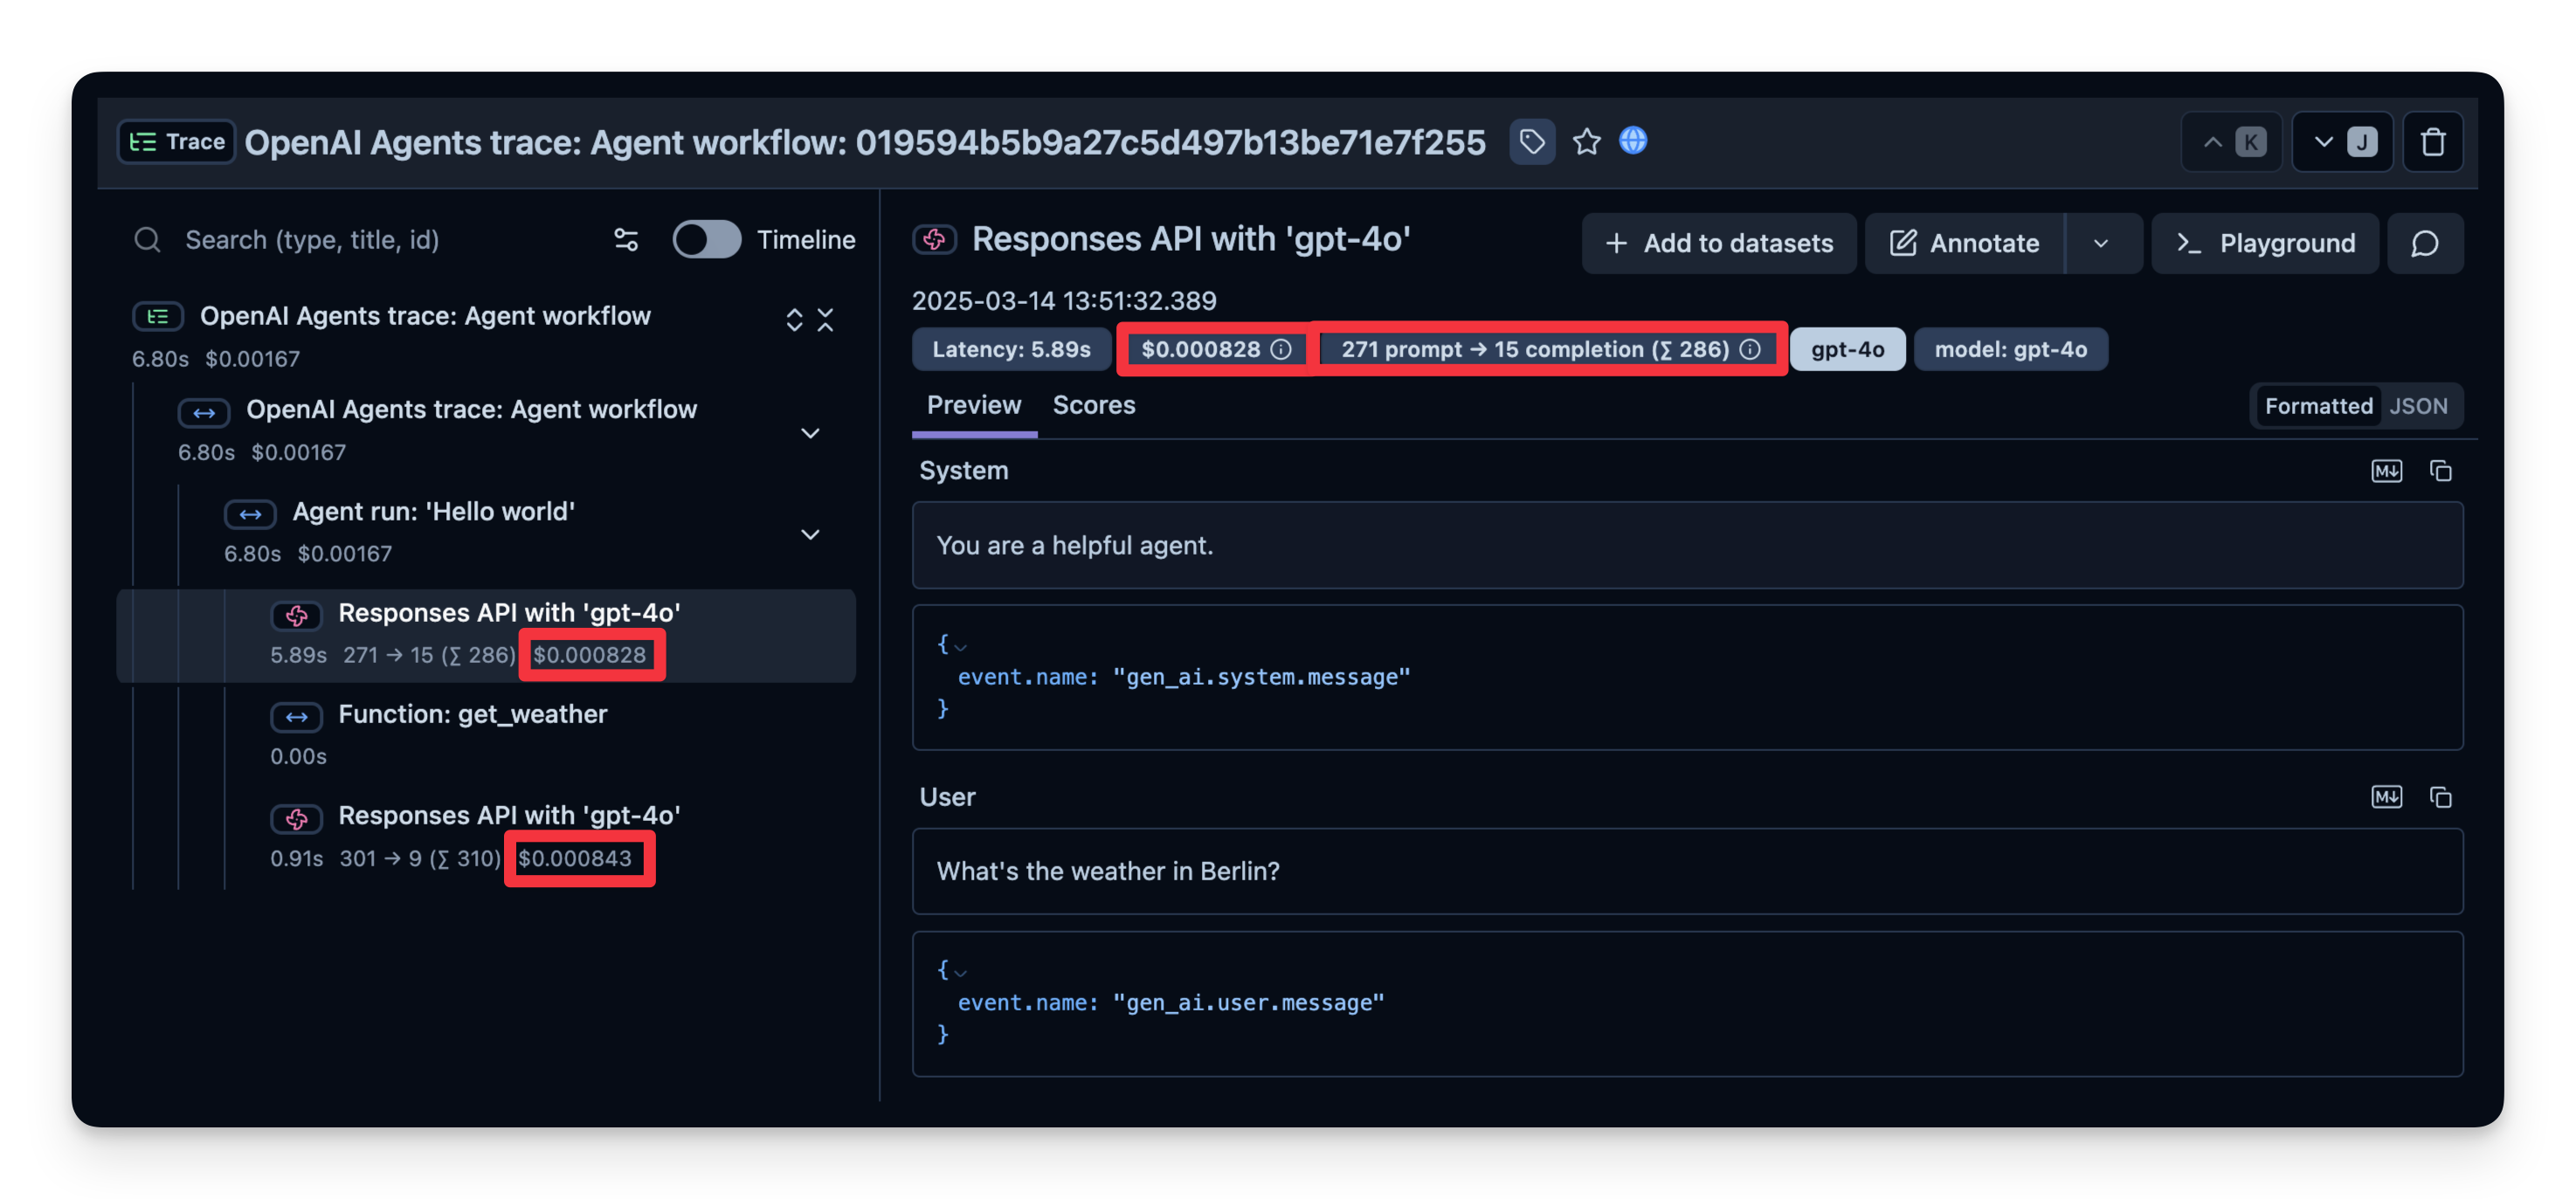This screenshot has height=1199, width=2576.
Task: Copy the System message content
Action: tap(2441, 471)
